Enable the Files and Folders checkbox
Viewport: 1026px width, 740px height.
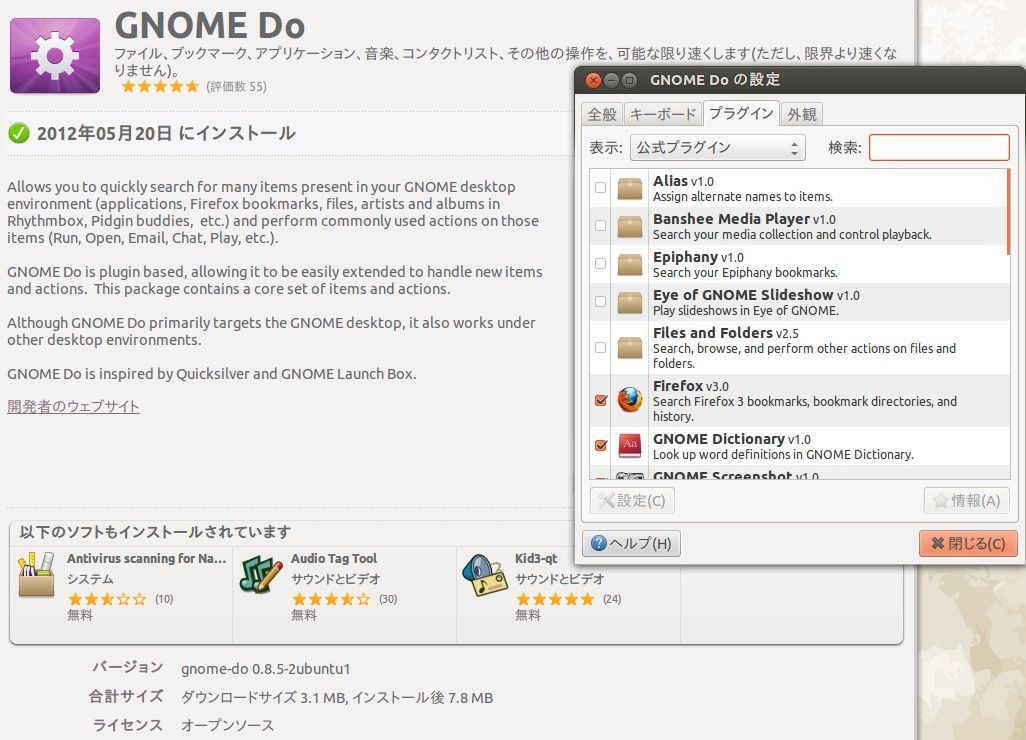click(x=600, y=347)
